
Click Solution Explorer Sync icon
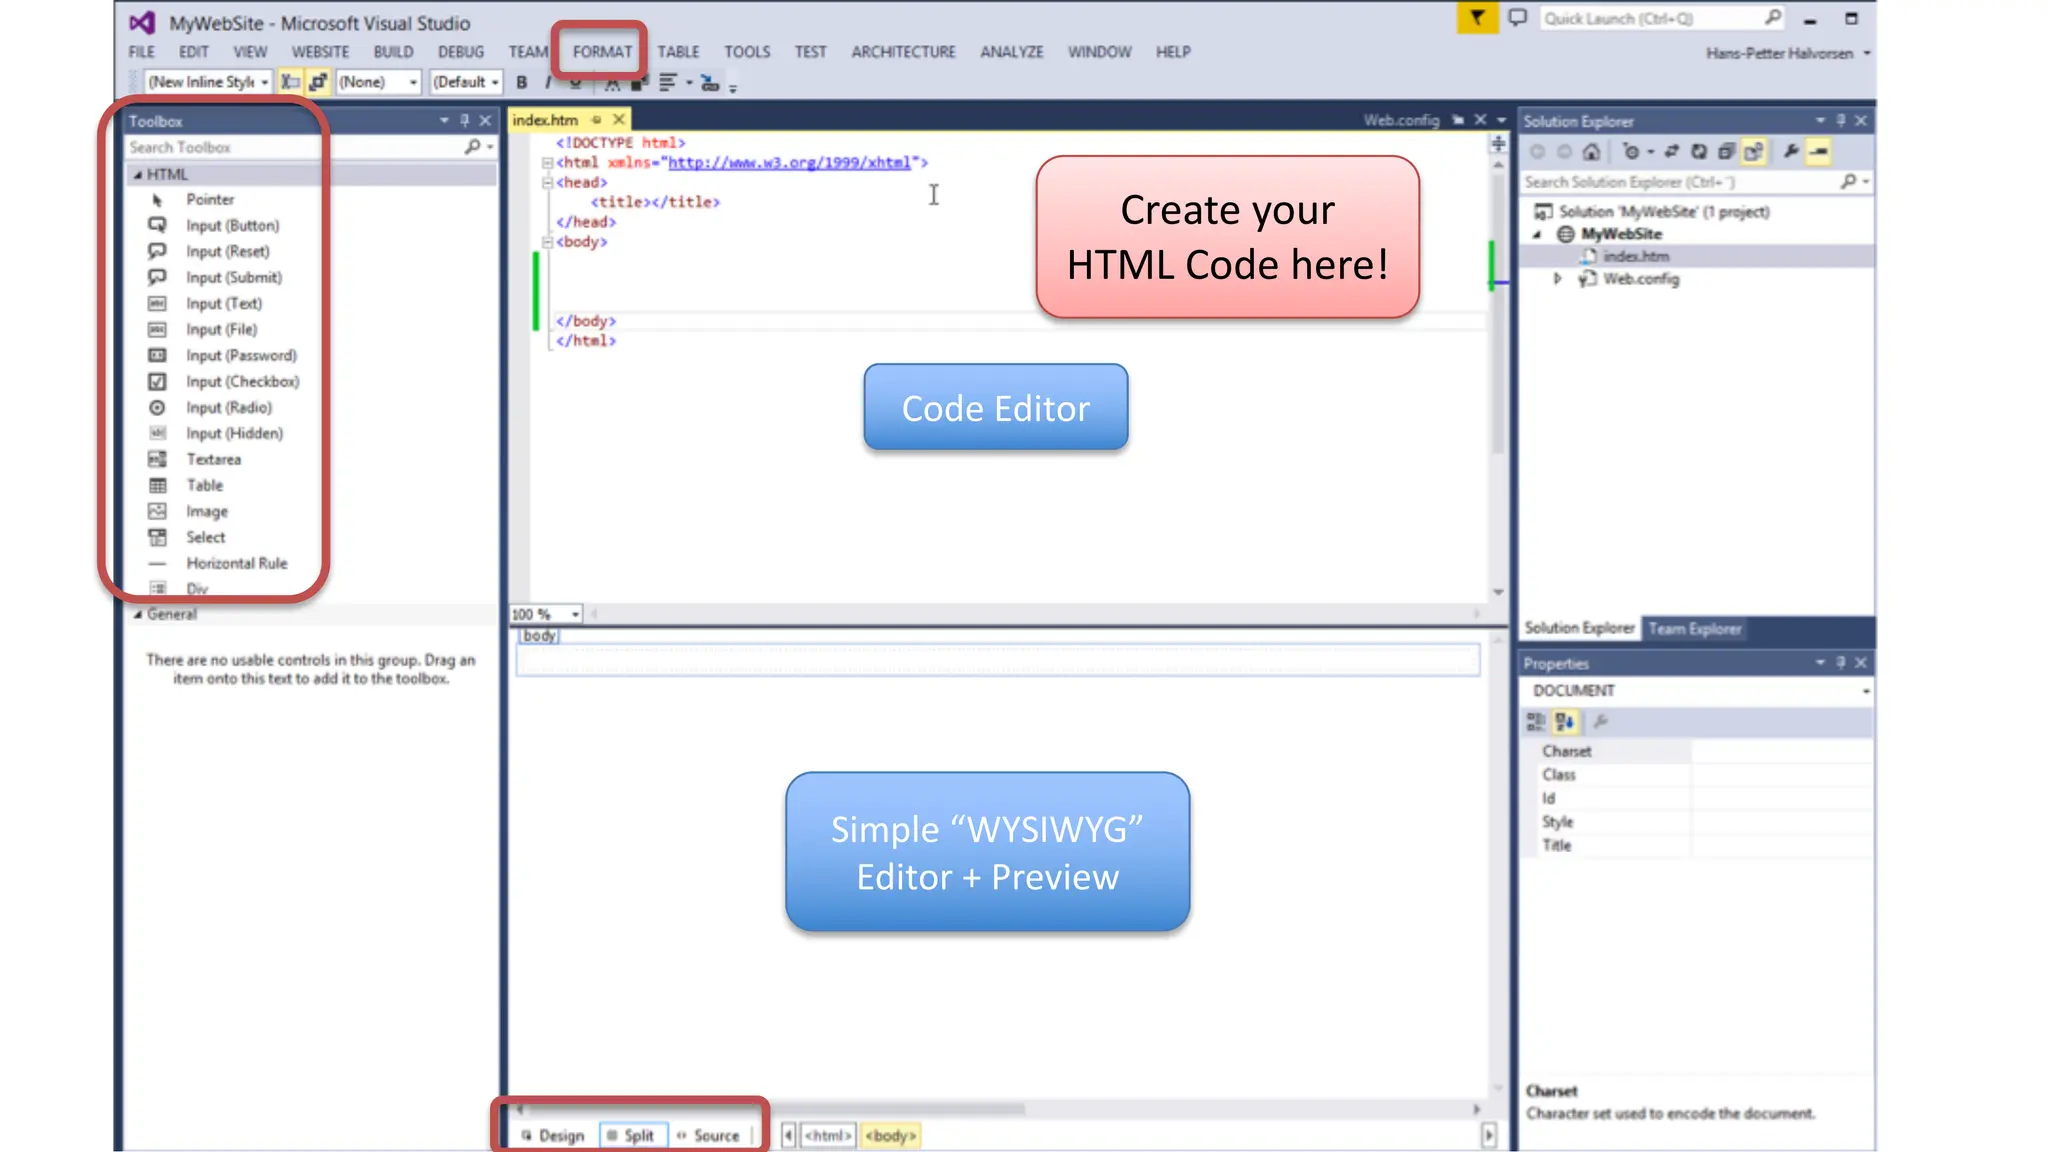(1671, 152)
